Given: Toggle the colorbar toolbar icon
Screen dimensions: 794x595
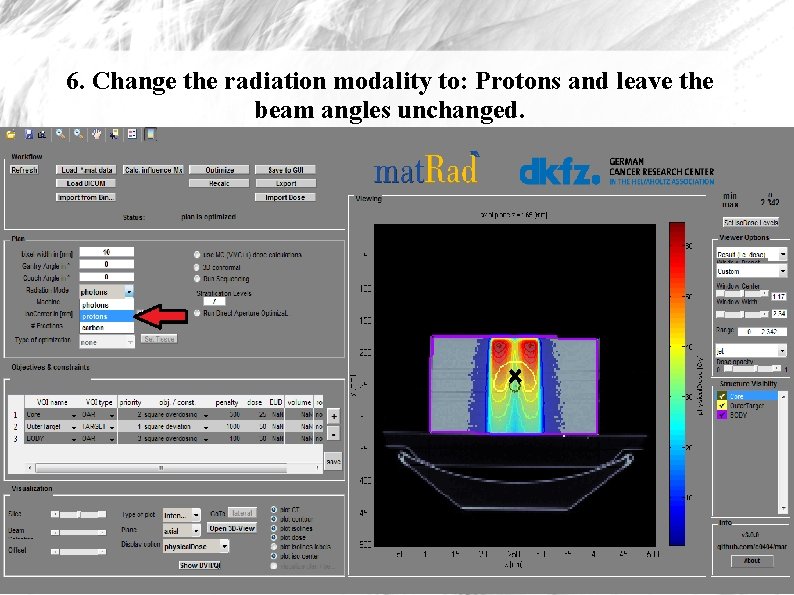Looking at the screenshot, I should point(150,134).
